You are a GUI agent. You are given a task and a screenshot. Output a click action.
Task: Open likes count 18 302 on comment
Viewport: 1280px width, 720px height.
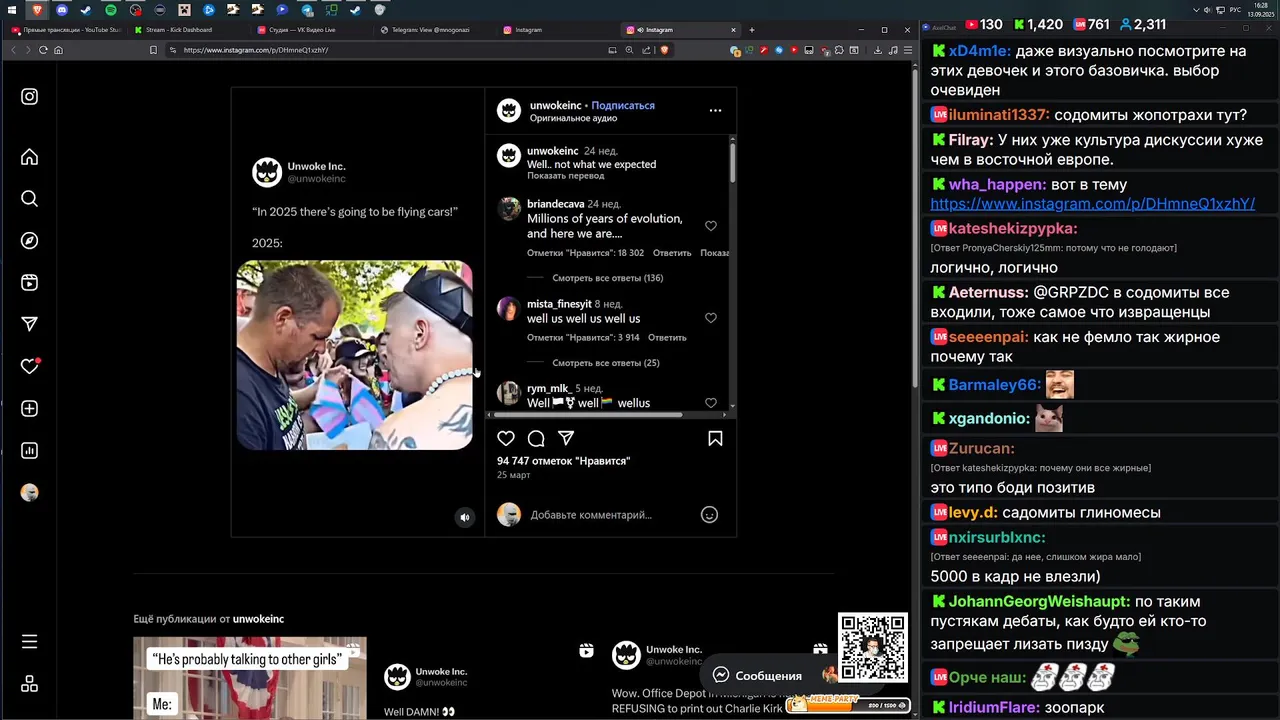585,253
